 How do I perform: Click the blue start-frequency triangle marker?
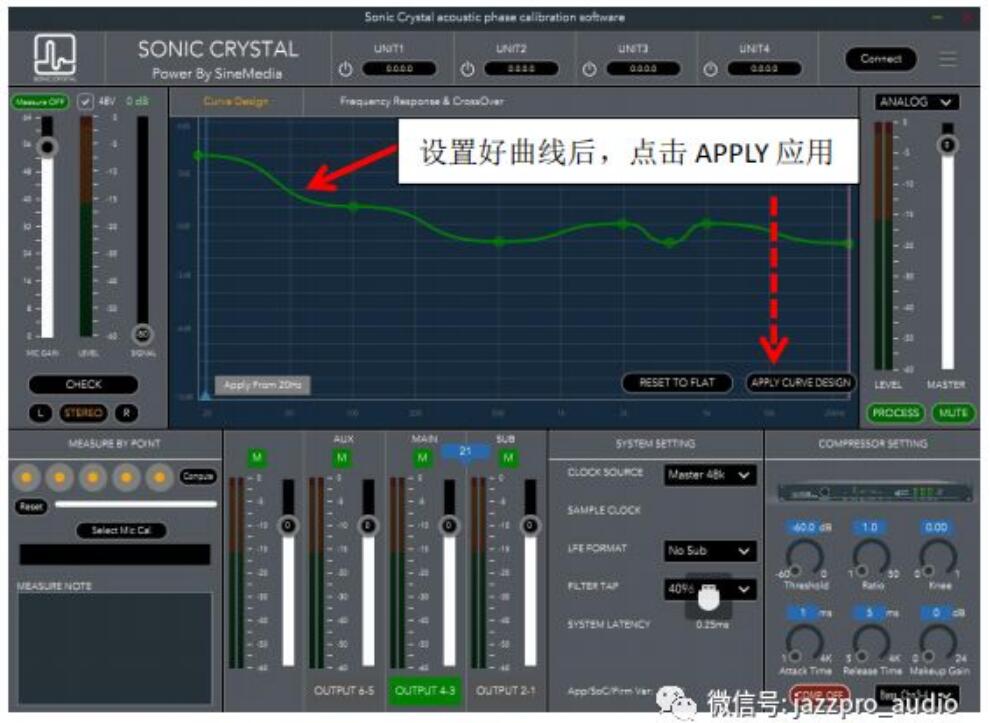(x=205, y=395)
